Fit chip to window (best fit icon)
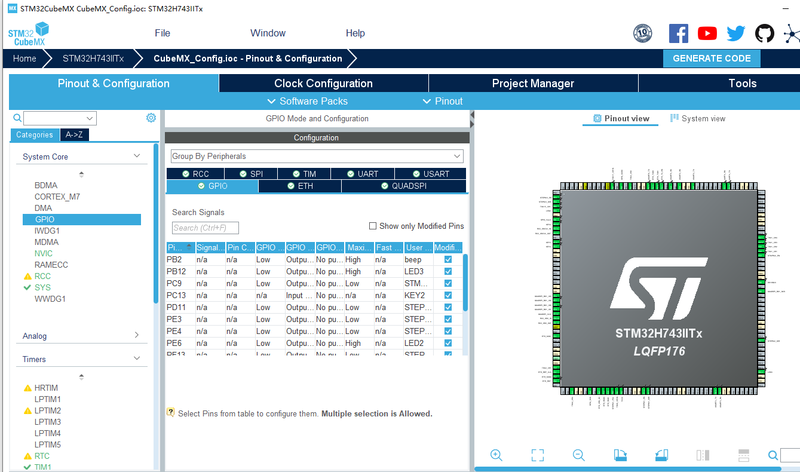 [x=538, y=455]
